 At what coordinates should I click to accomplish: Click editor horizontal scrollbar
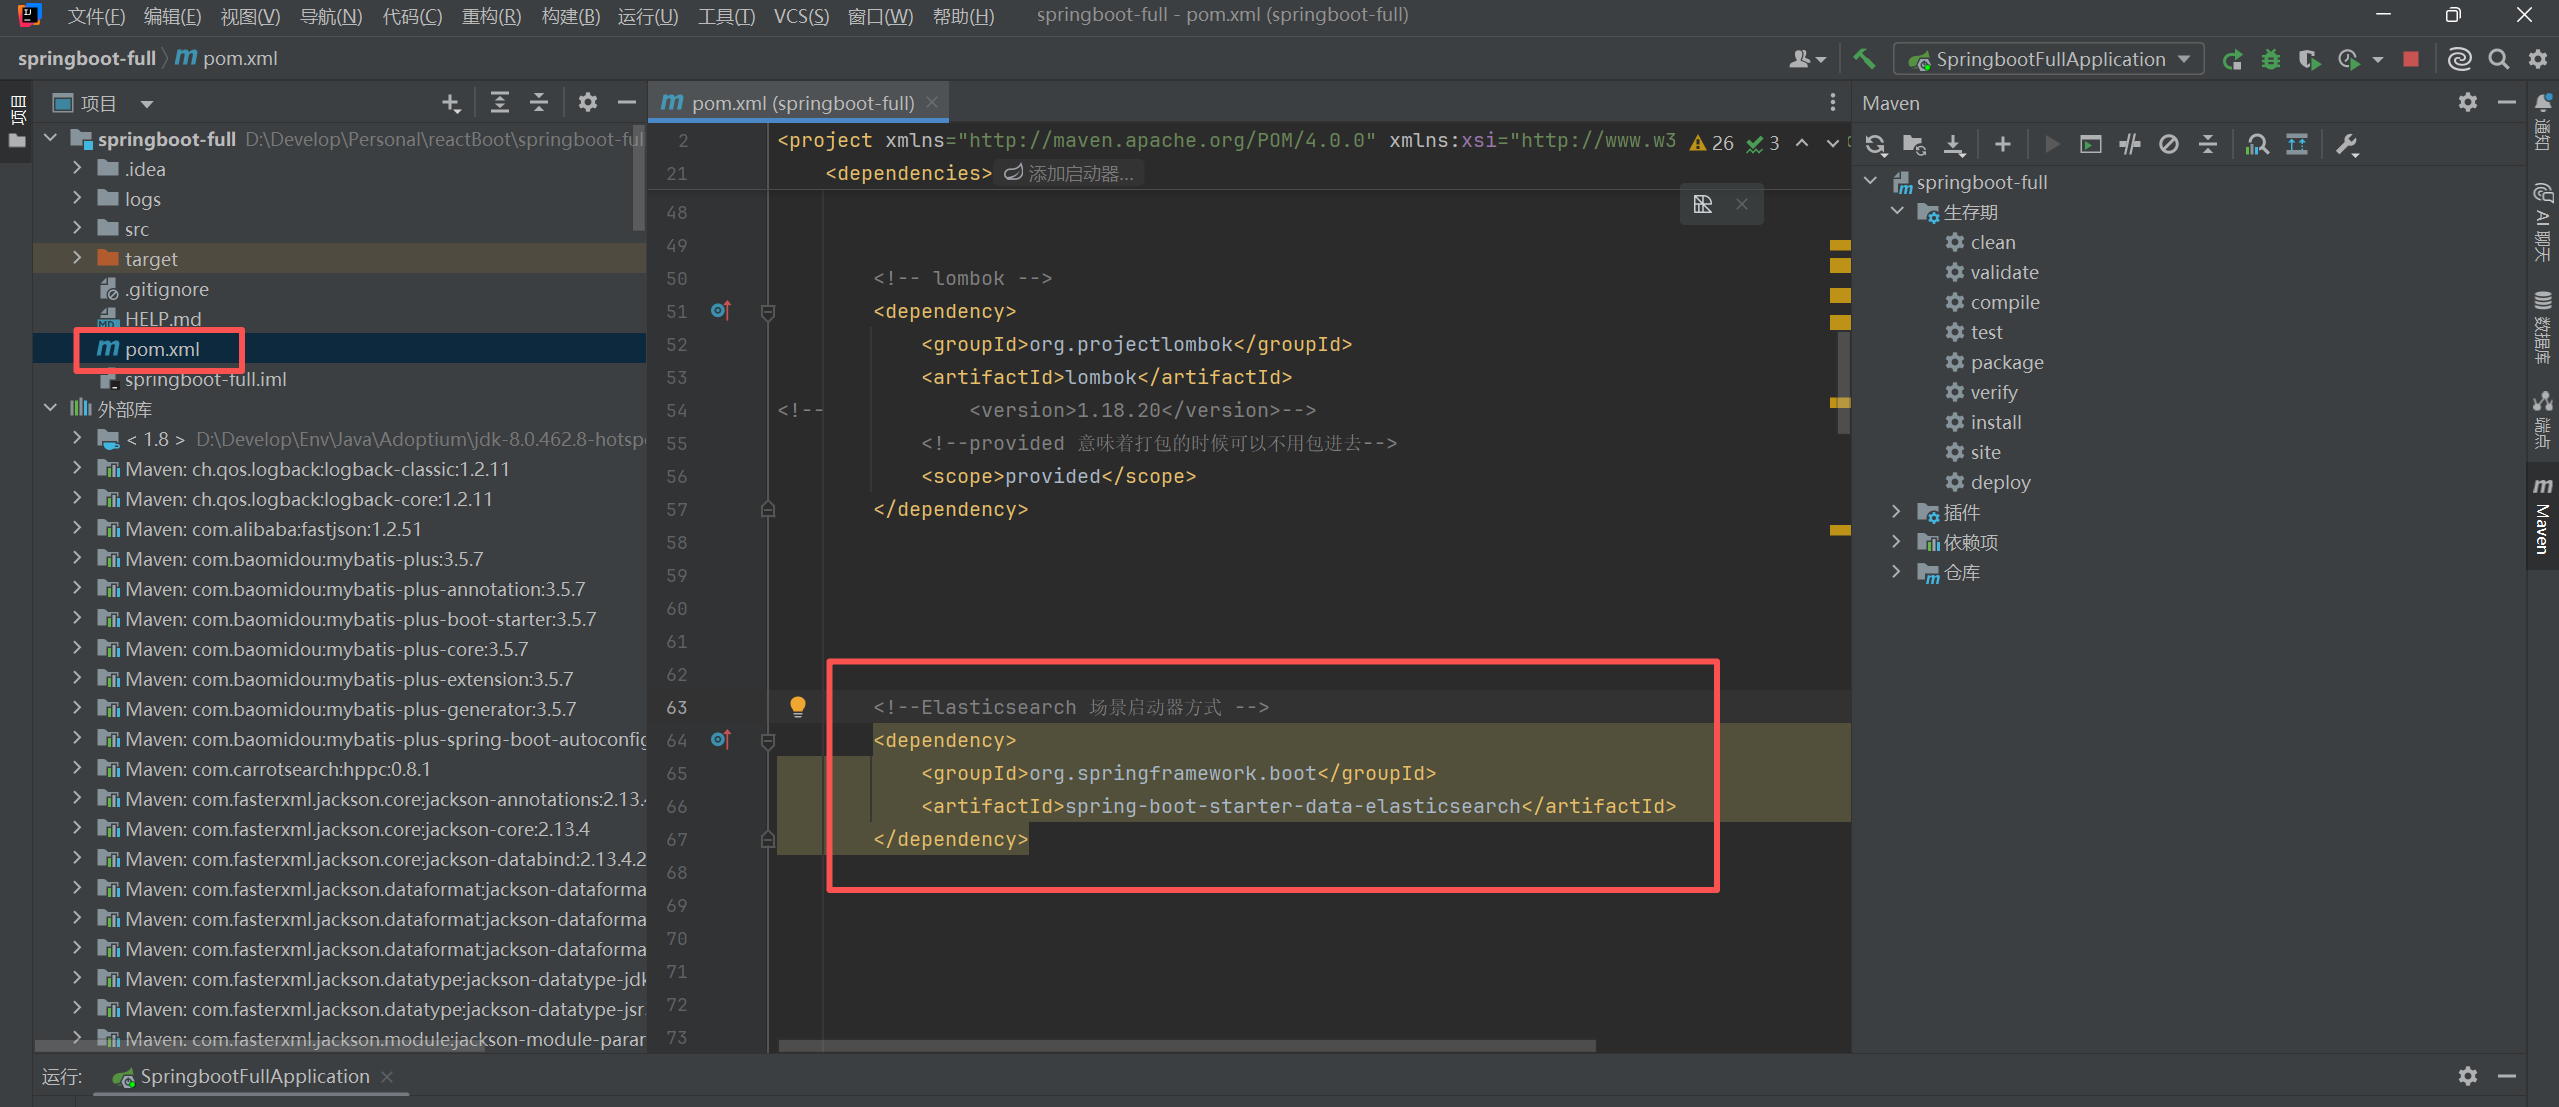(1186, 1046)
